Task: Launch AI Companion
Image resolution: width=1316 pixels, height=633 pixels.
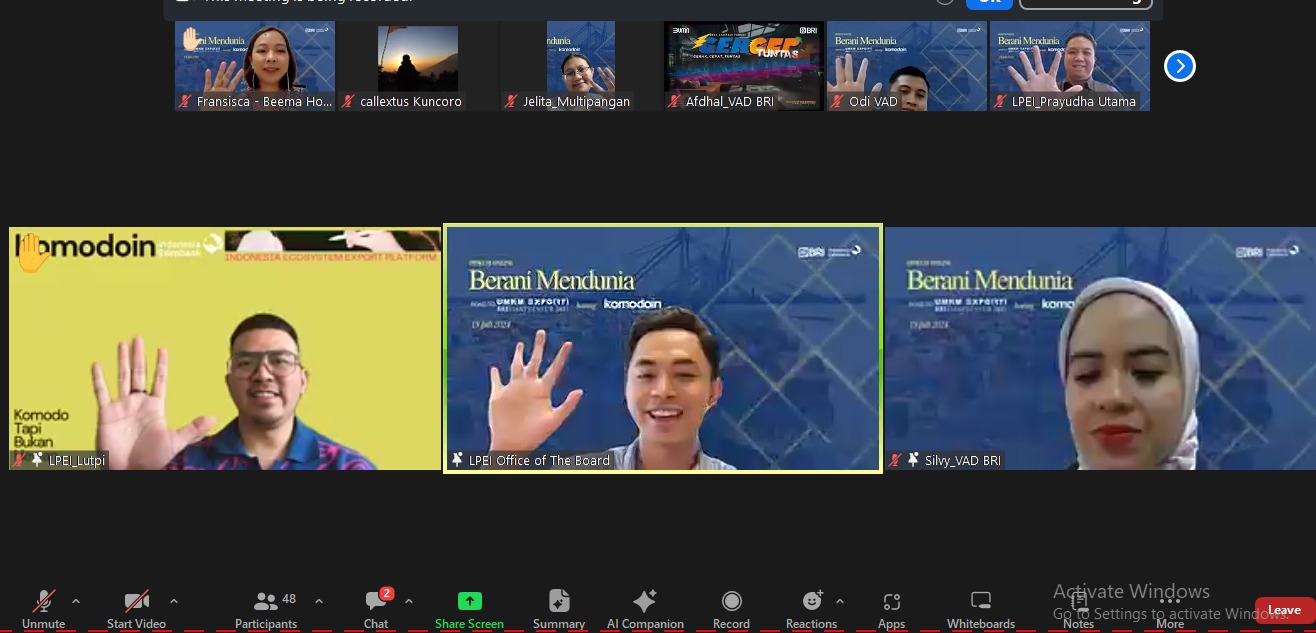Action: (645, 607)
